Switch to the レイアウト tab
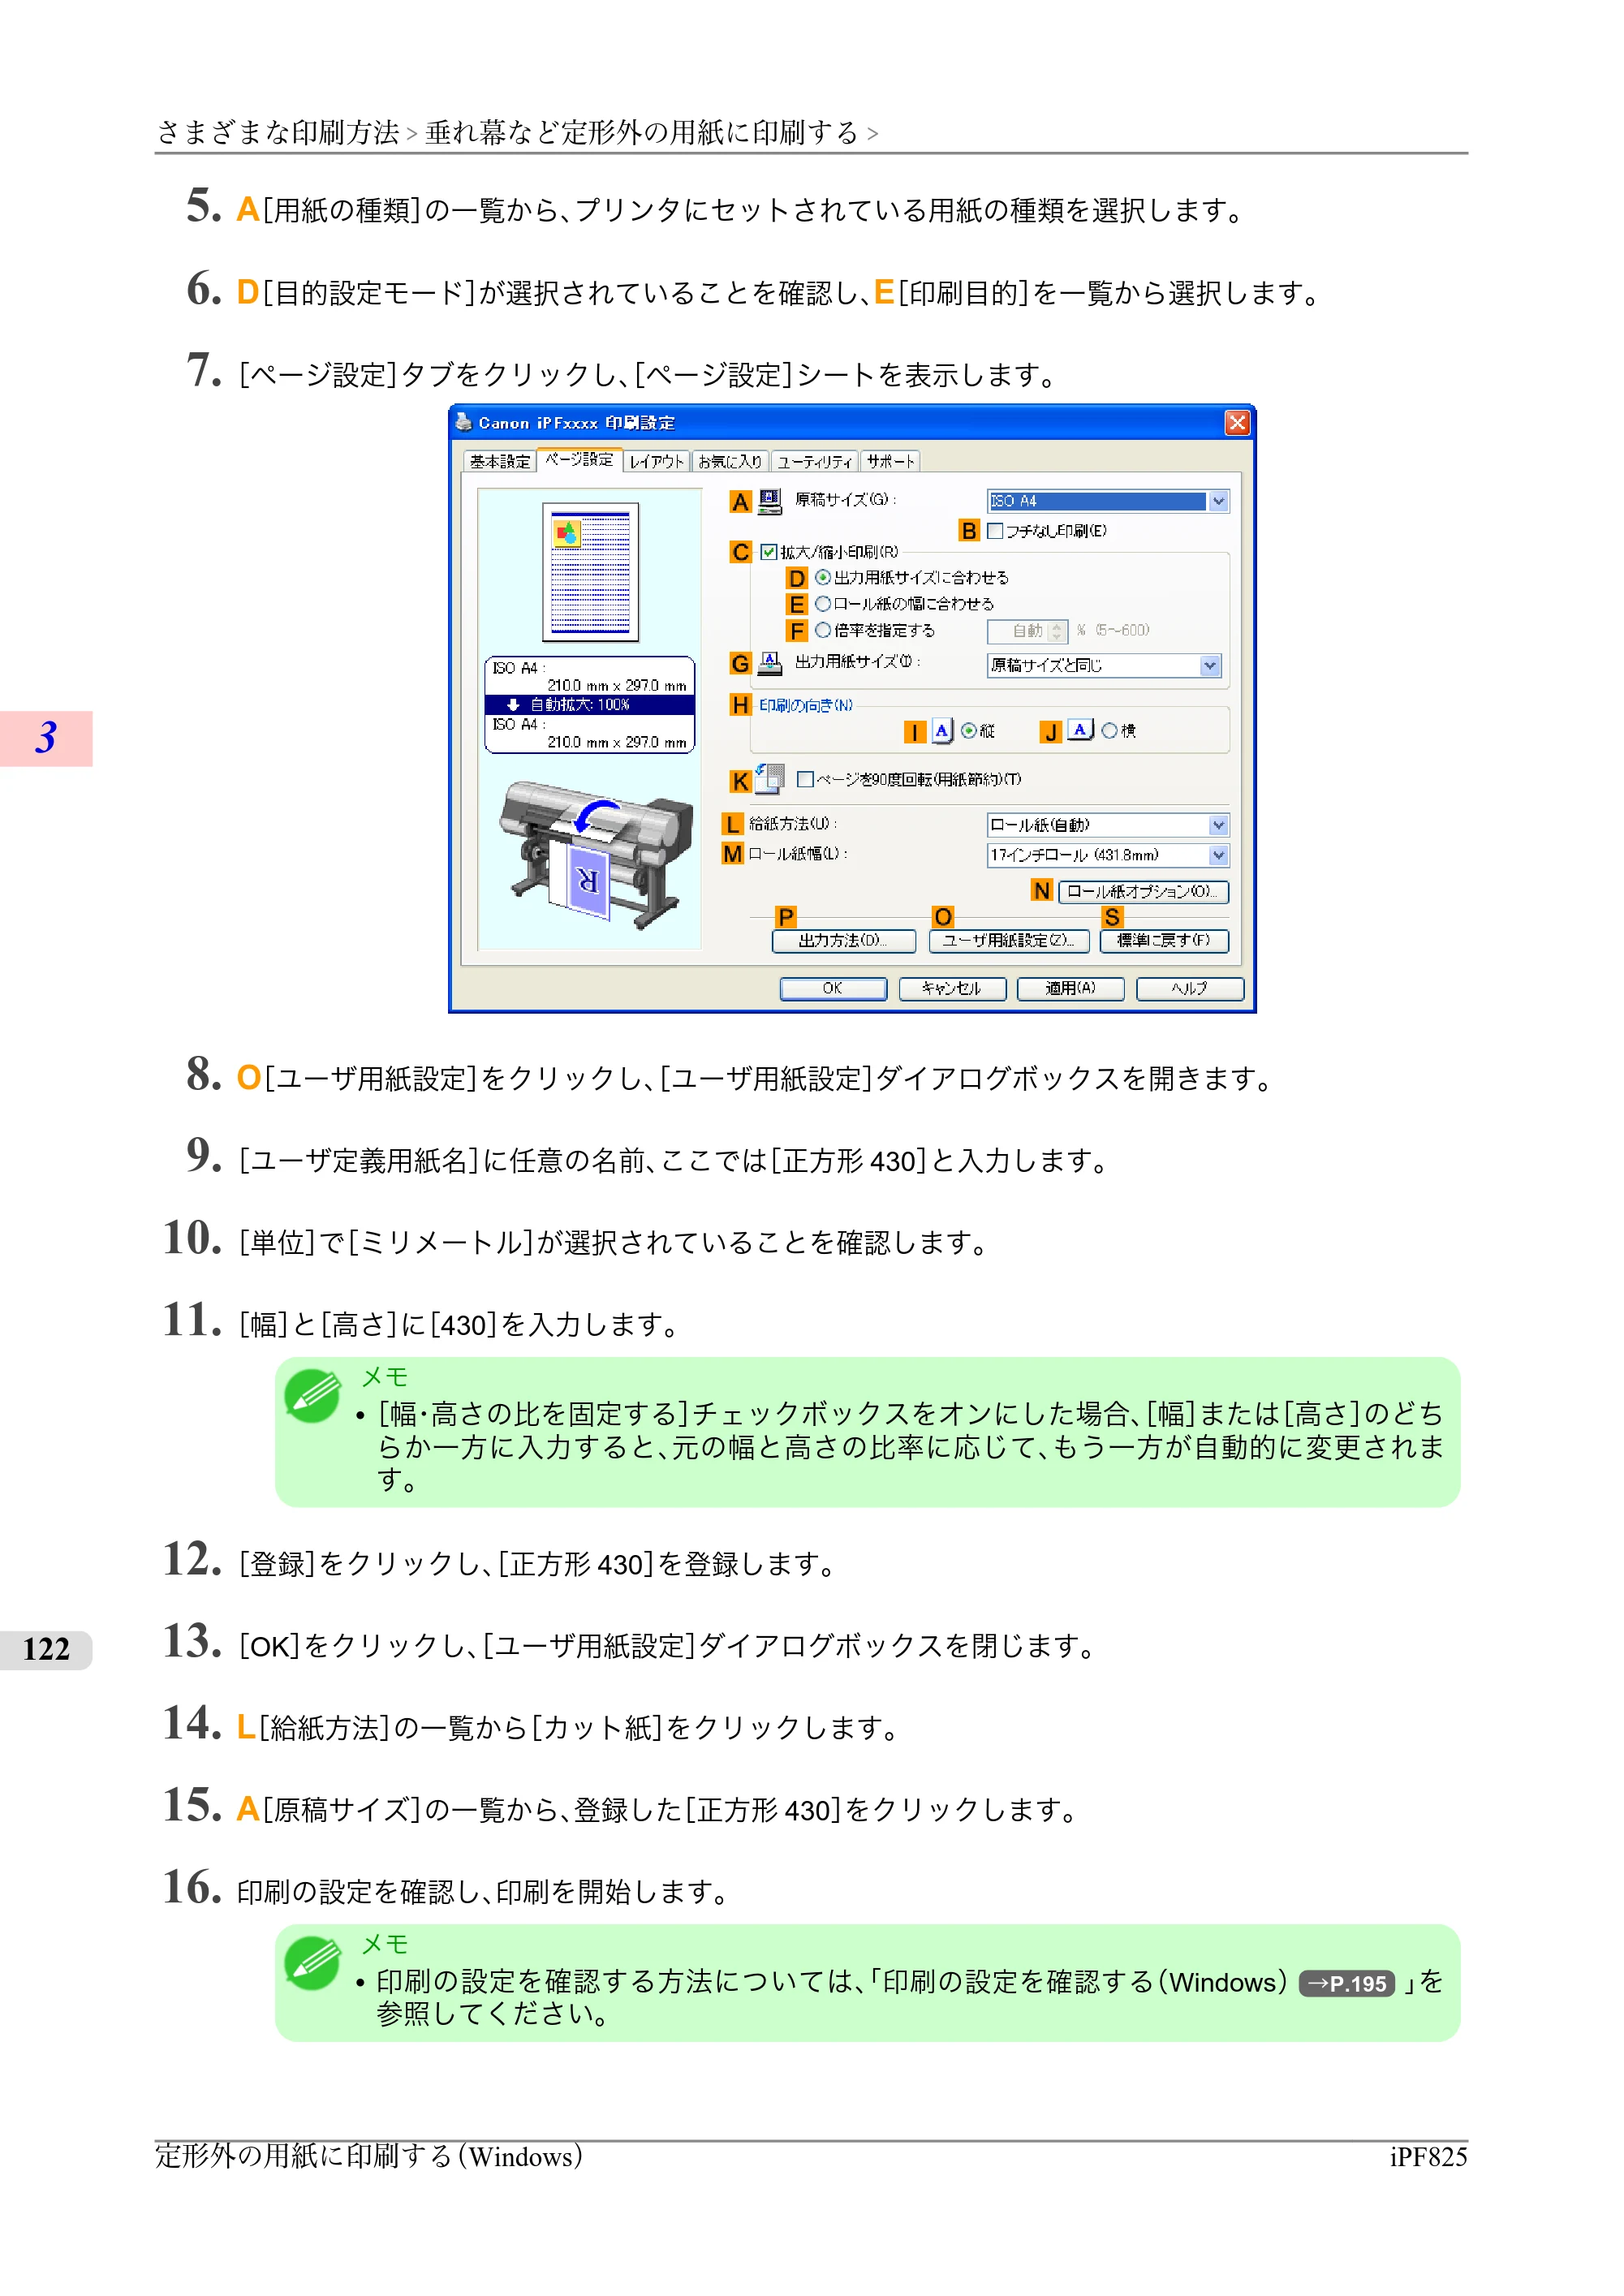This screenshot has width=1624, height=2296. point(656,461)
